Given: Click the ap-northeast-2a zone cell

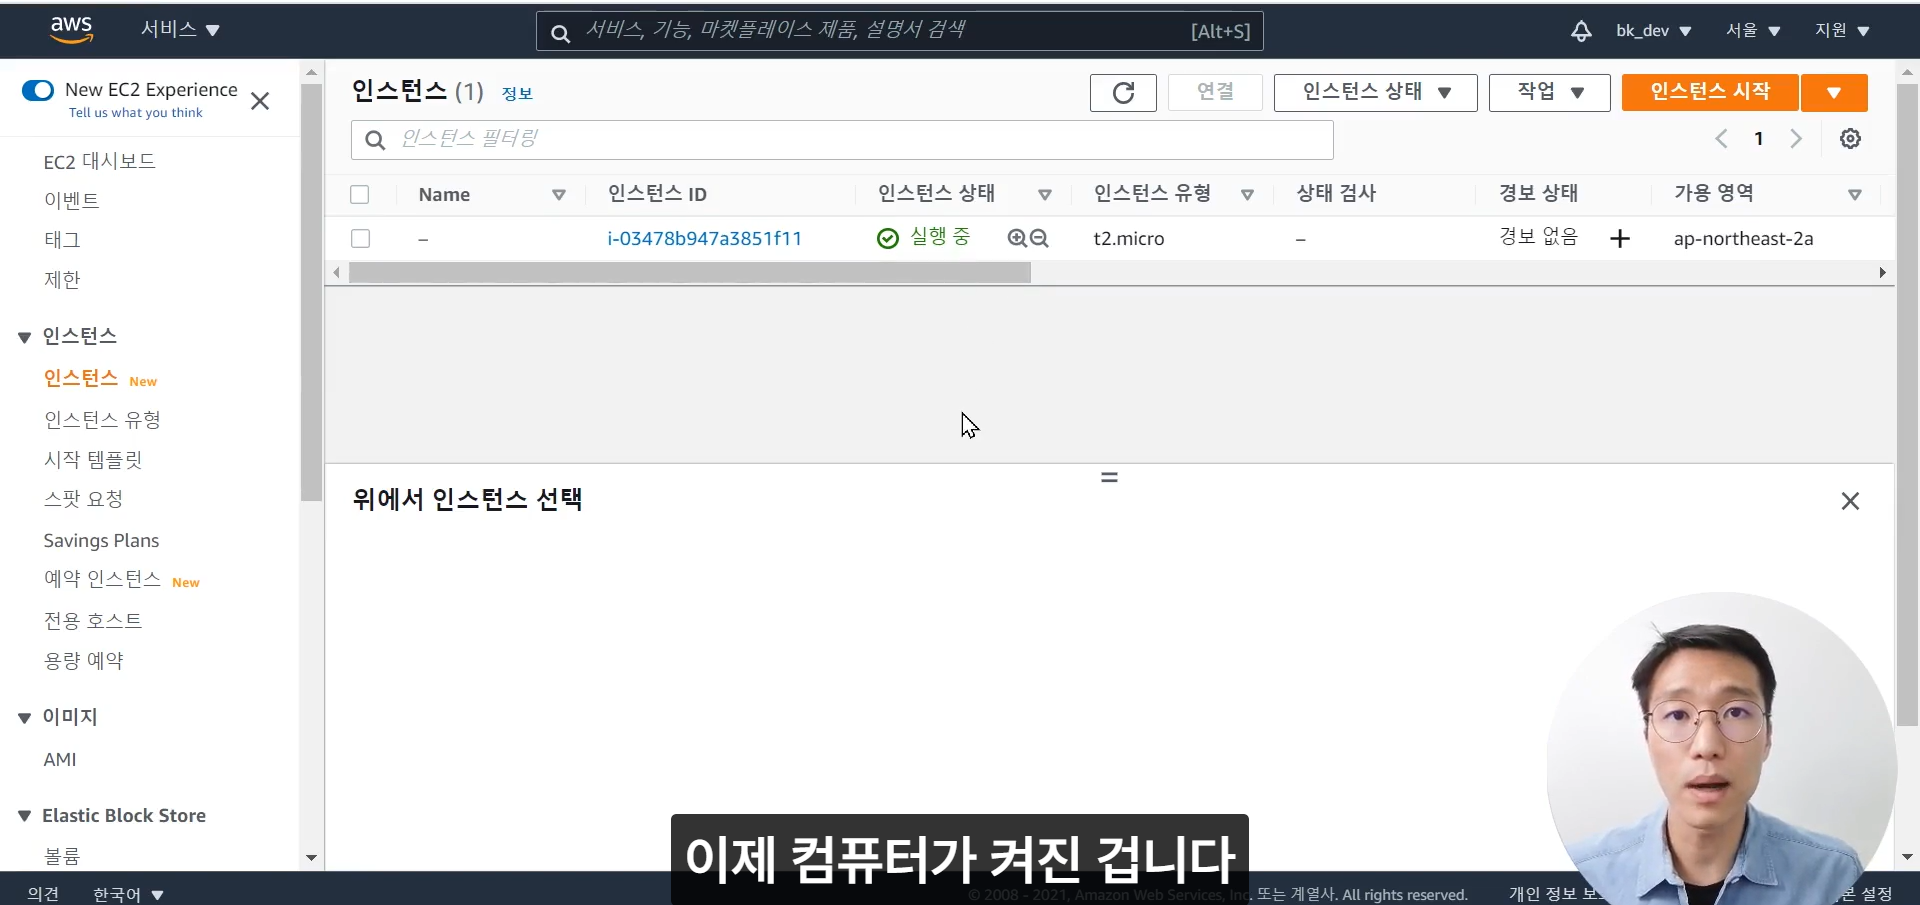Looking at the screenshot, I should pos(1743,239).
